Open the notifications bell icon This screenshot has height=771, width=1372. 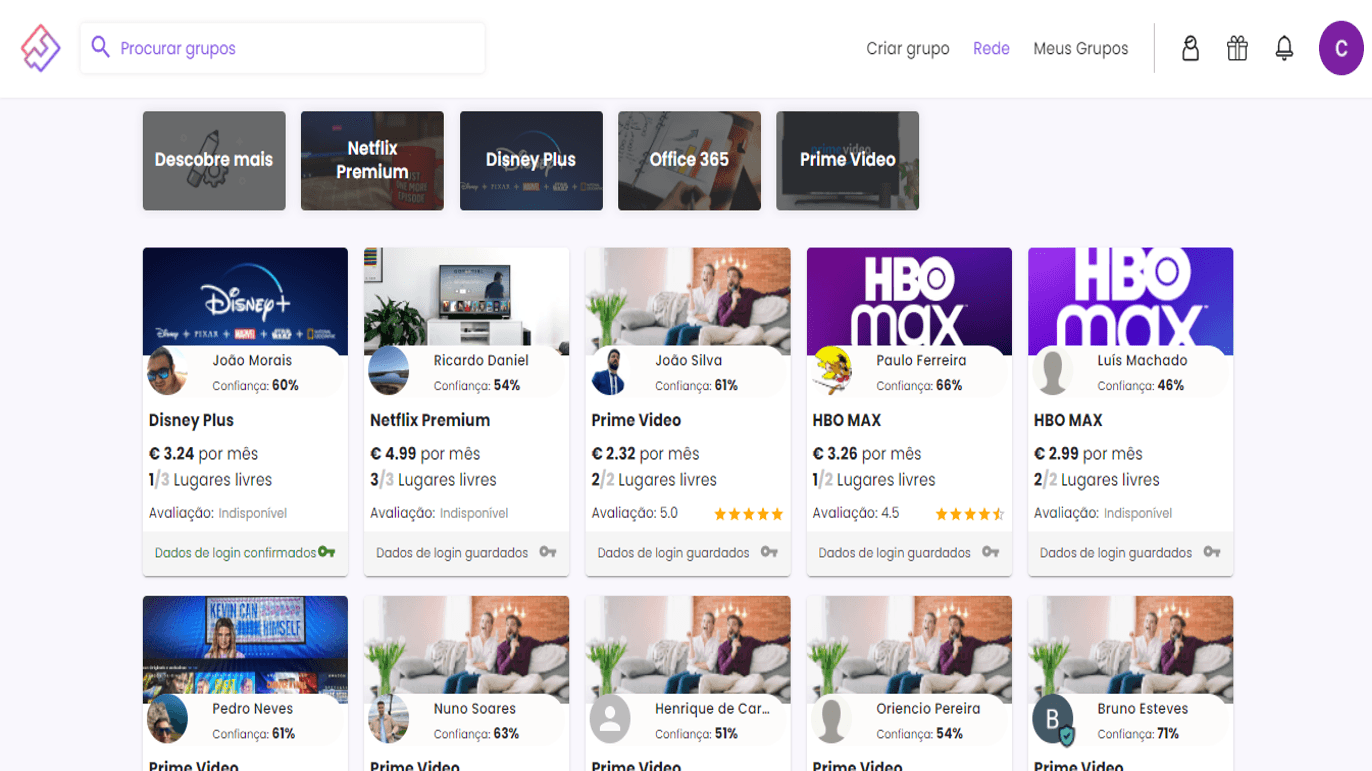click(x=1284, y=48)
